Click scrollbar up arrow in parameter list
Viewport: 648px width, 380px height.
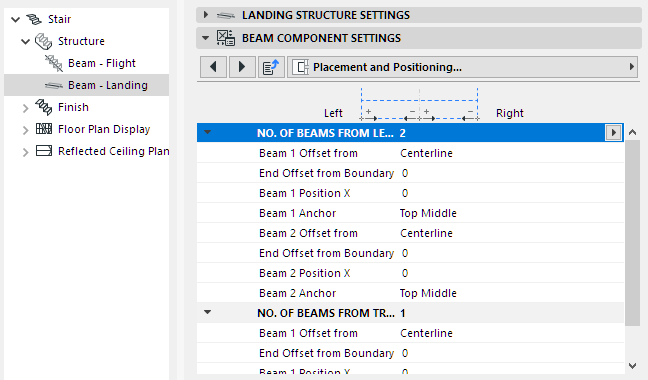[x=632, y=133]
